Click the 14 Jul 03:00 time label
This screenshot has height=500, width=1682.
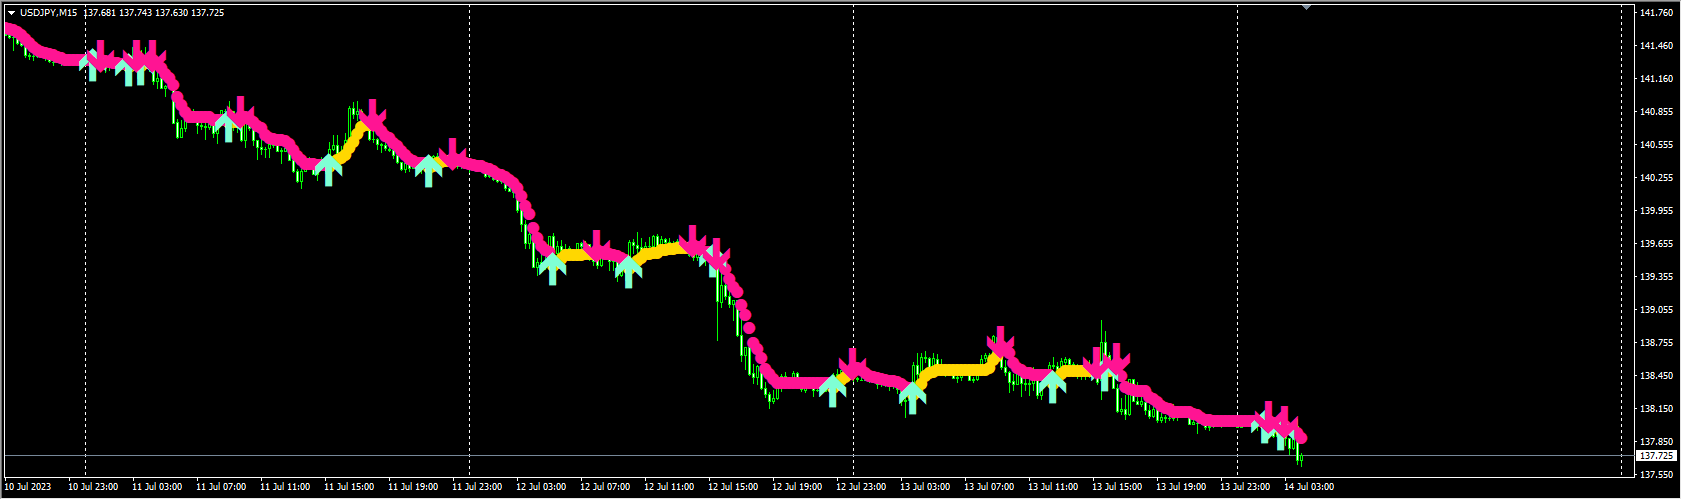click(1309, 487)
